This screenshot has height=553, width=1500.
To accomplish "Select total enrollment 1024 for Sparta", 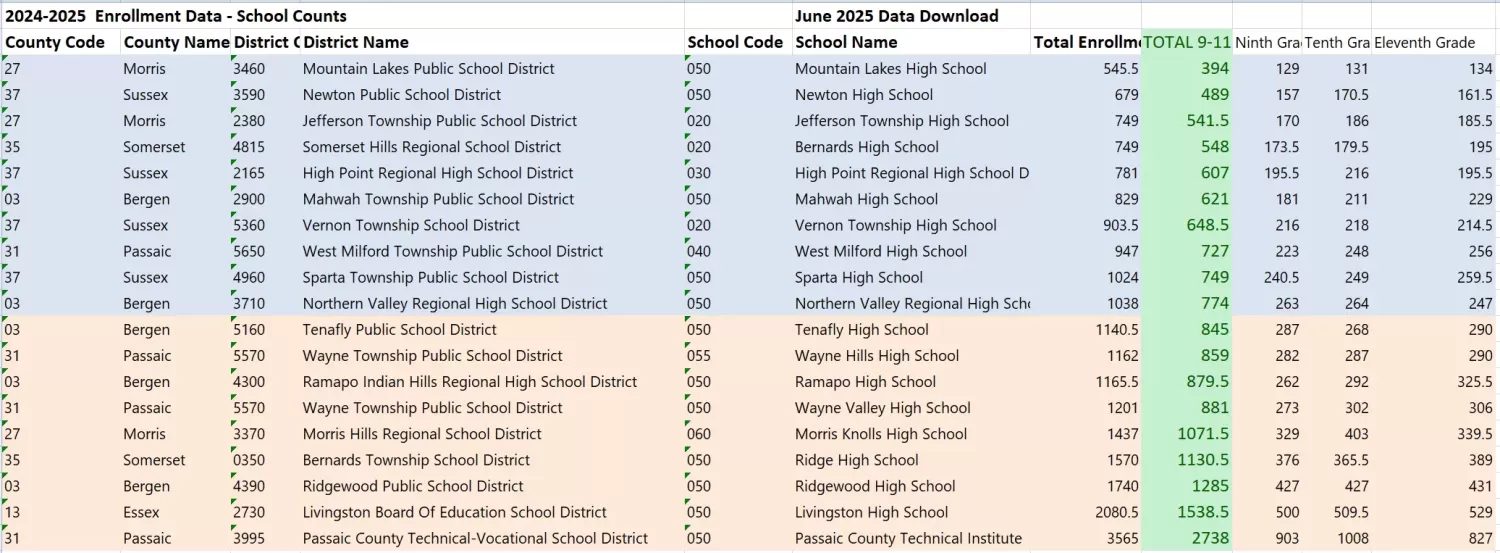I will 1086,277.
